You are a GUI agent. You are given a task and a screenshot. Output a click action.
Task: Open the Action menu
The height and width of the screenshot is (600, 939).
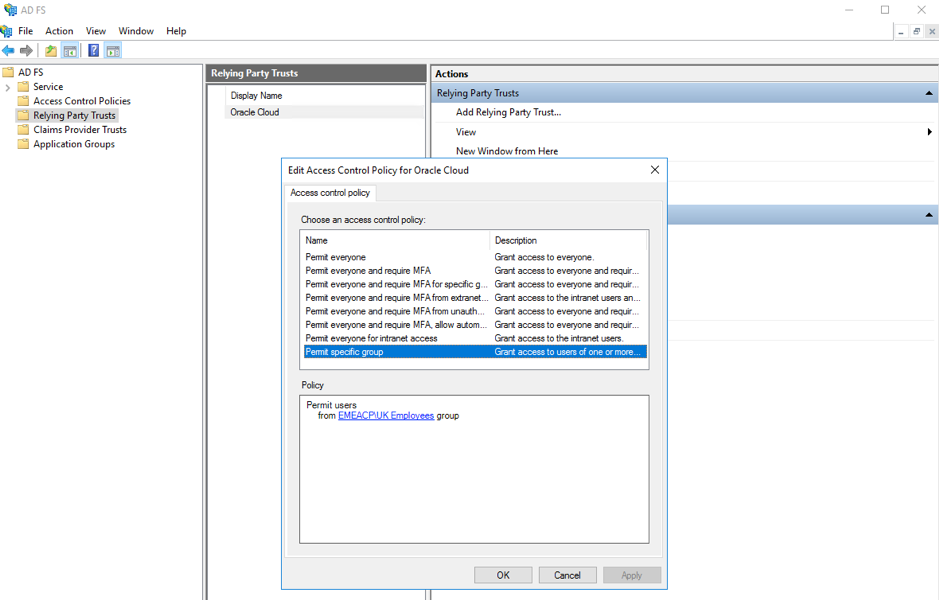59,31
